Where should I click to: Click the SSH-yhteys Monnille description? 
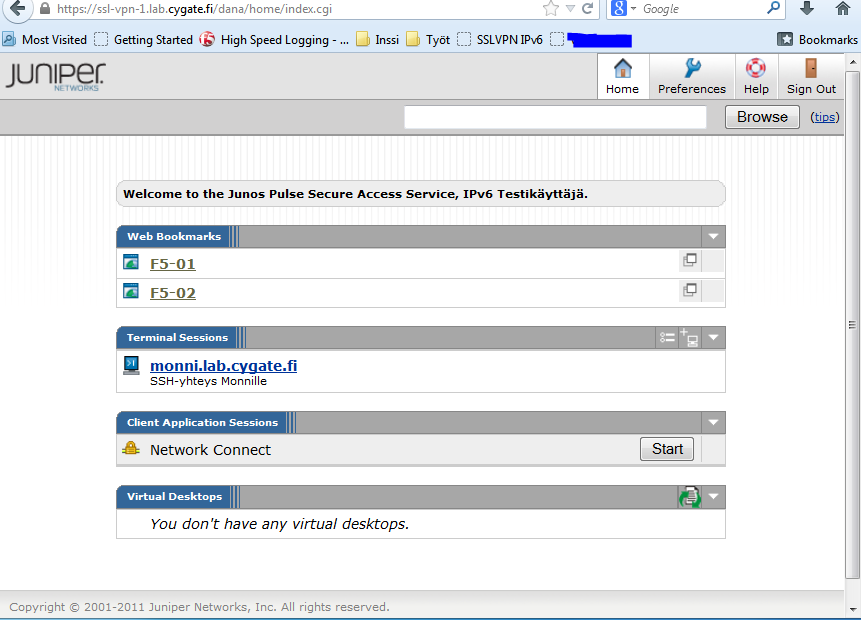point(208,381)
